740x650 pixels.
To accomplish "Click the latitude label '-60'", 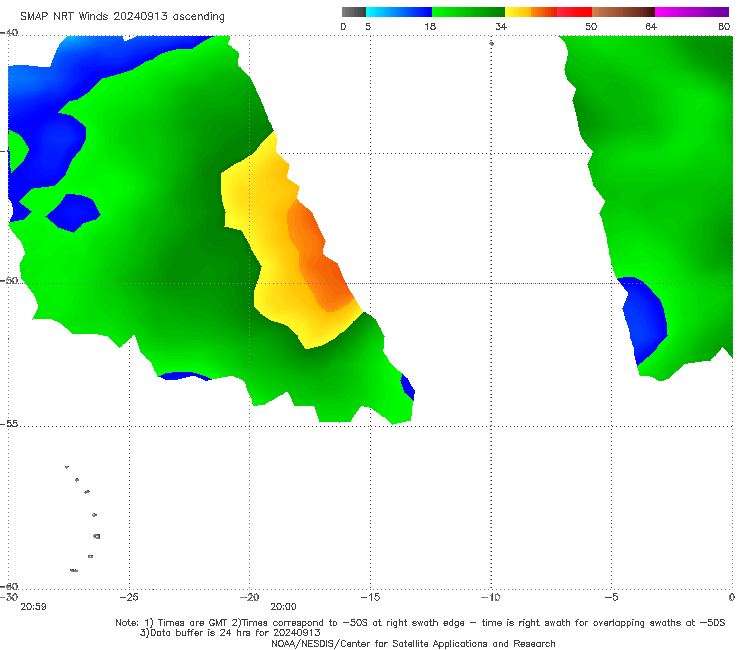I will click(x=9, y=586).
